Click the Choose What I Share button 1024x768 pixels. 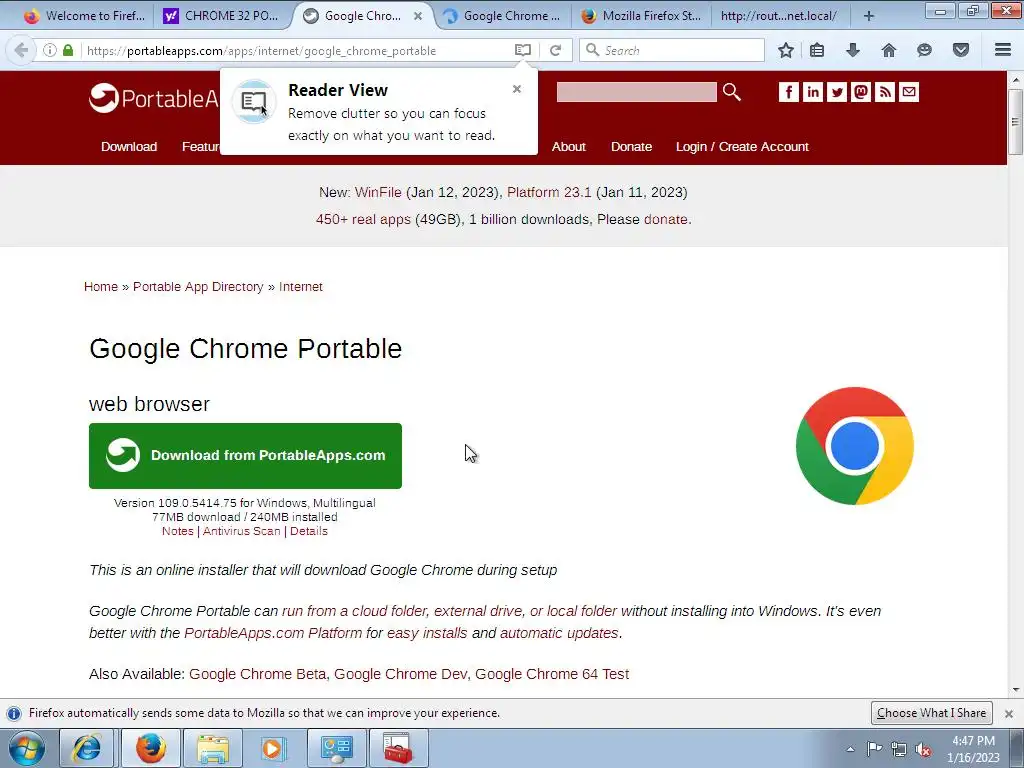[x=931, y=713]
